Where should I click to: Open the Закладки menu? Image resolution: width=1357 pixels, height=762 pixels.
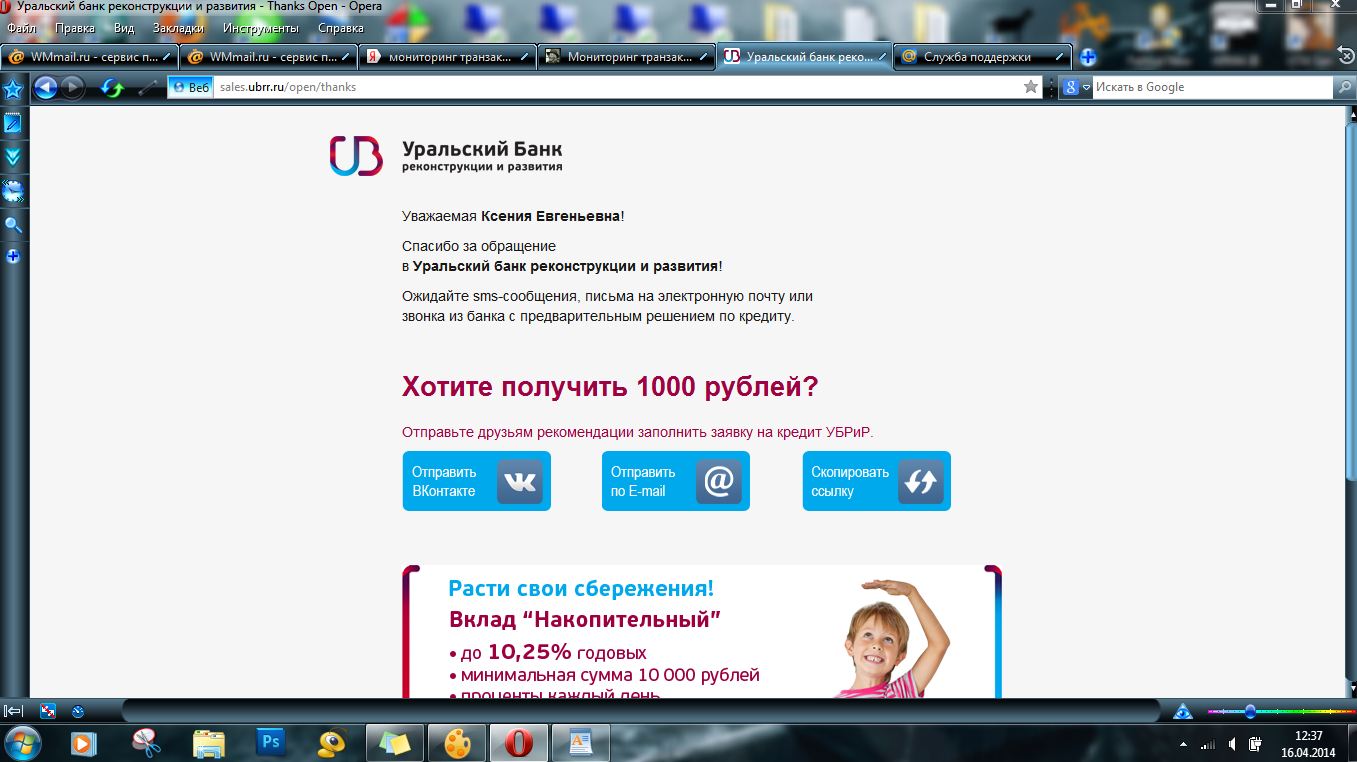click(x=178, y=28)
